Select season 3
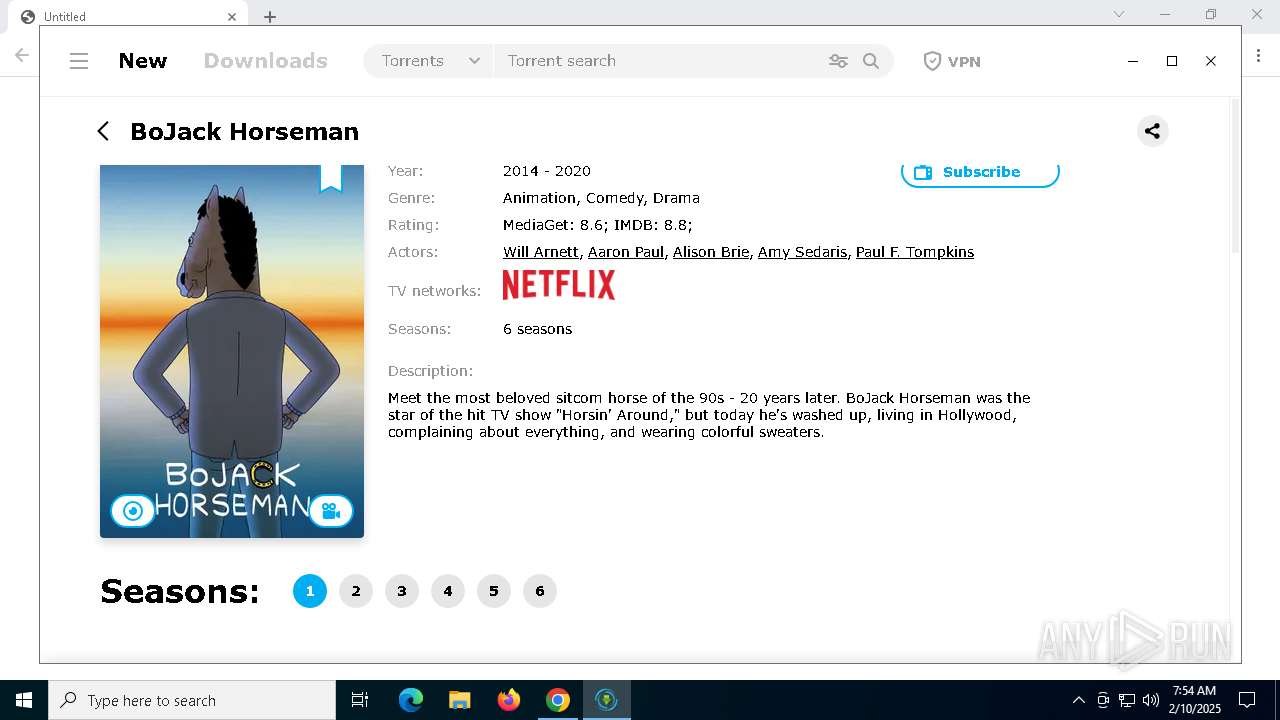 coord(402,591)
